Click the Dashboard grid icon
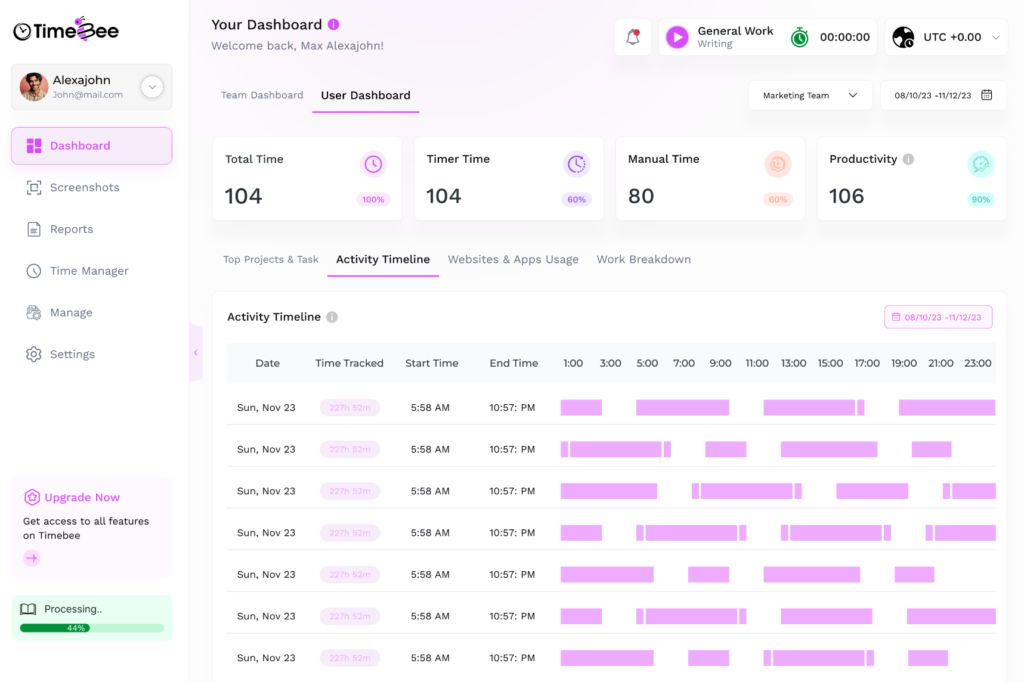 (34, 146)
